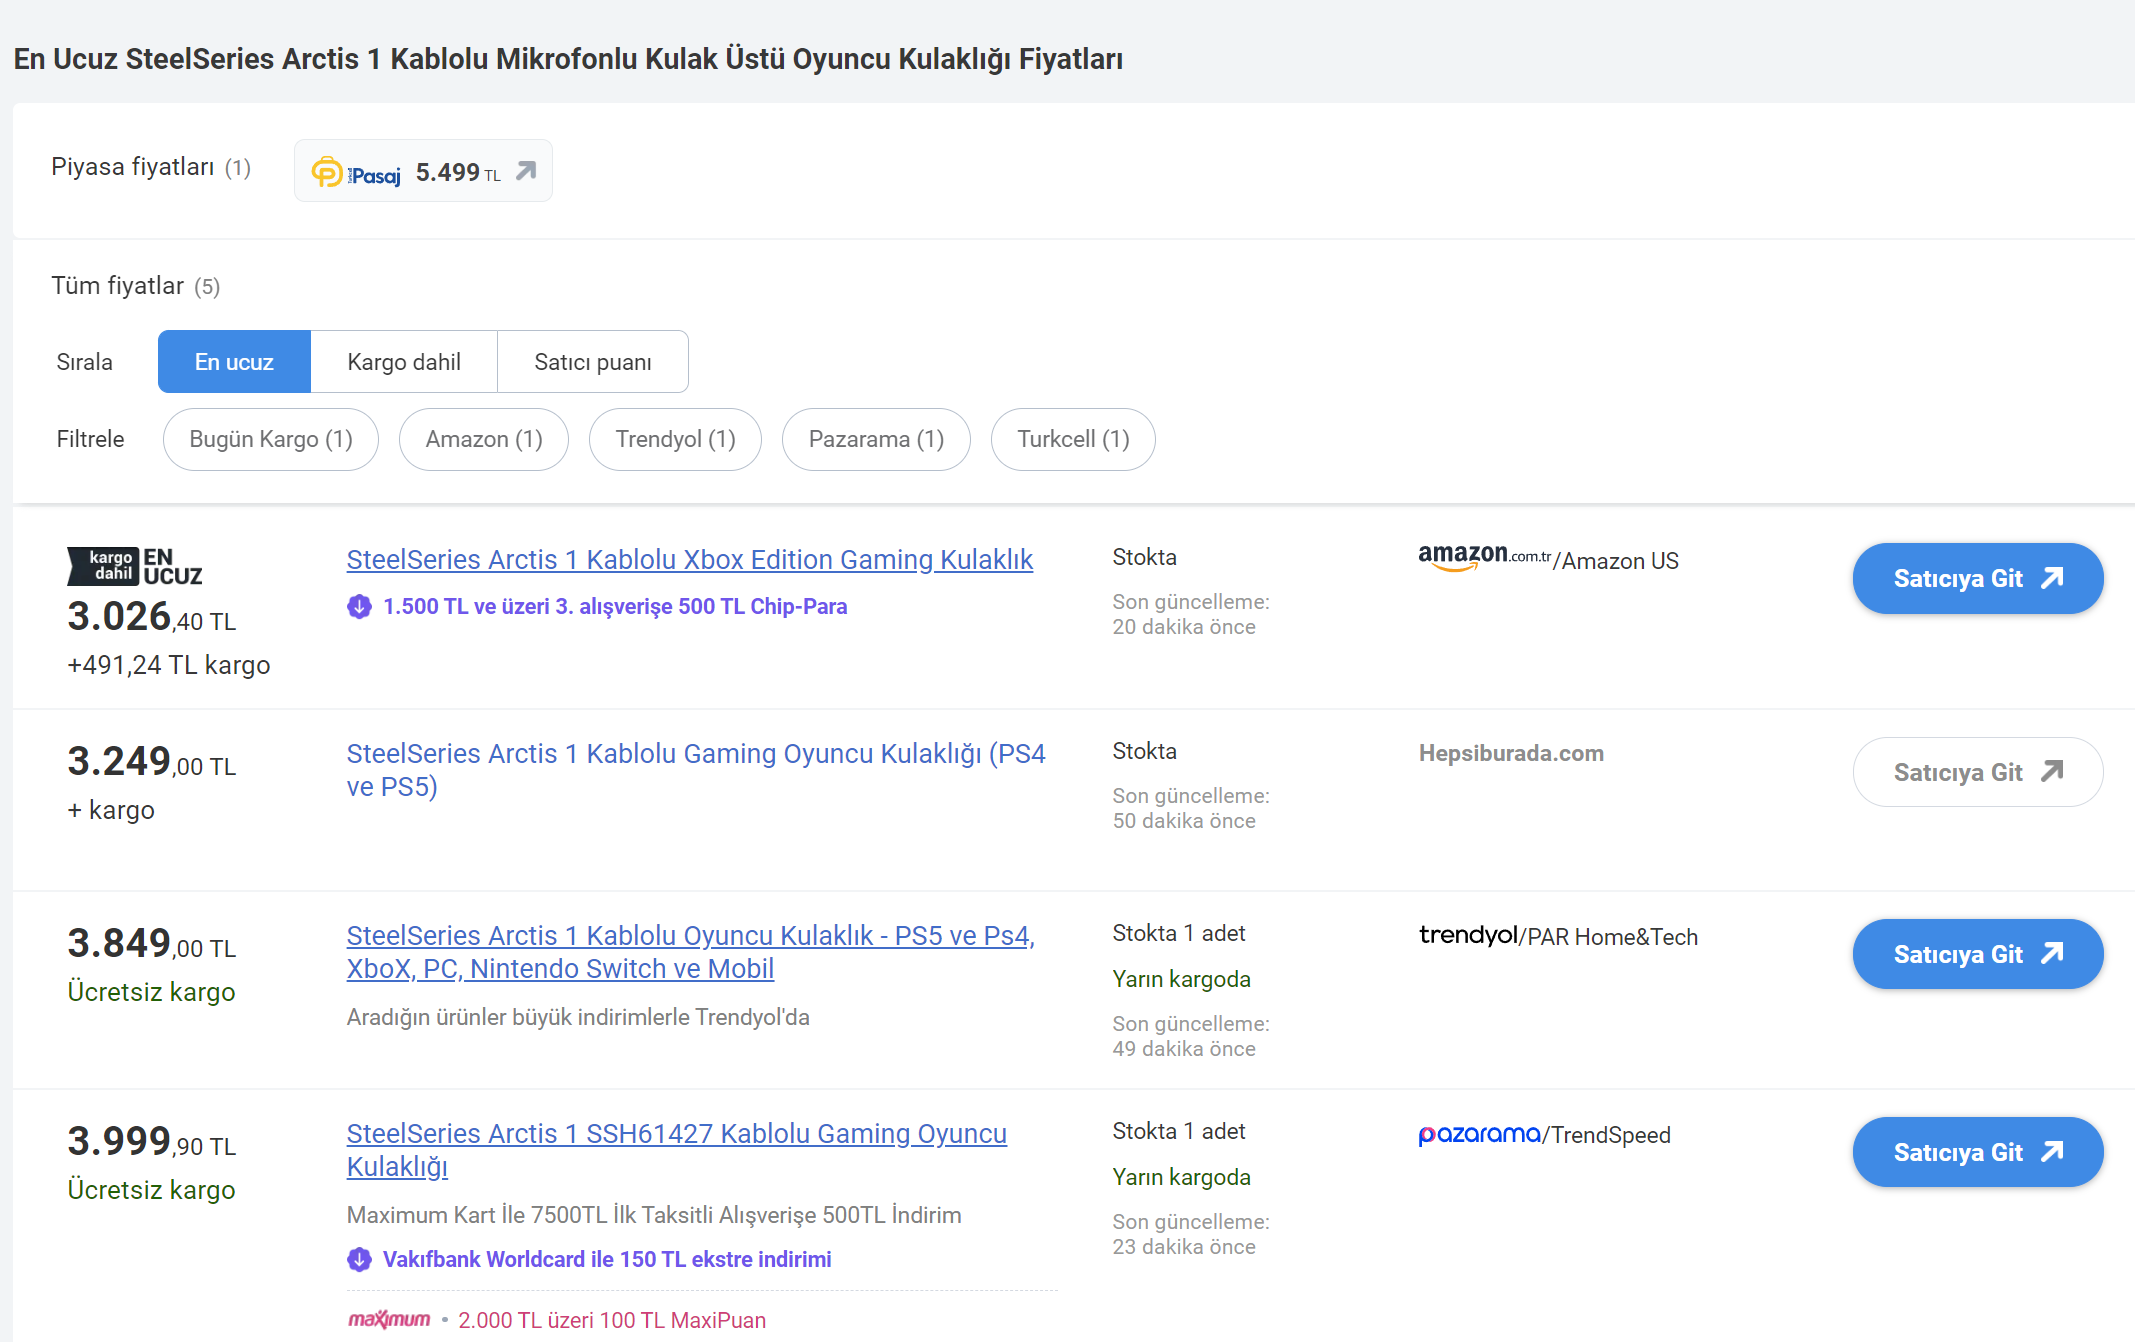This screenshot has width=2135, height=1342.
Task: Click Maximum Kart 500TL İndirim text
Action: (x=654, y=1215)
